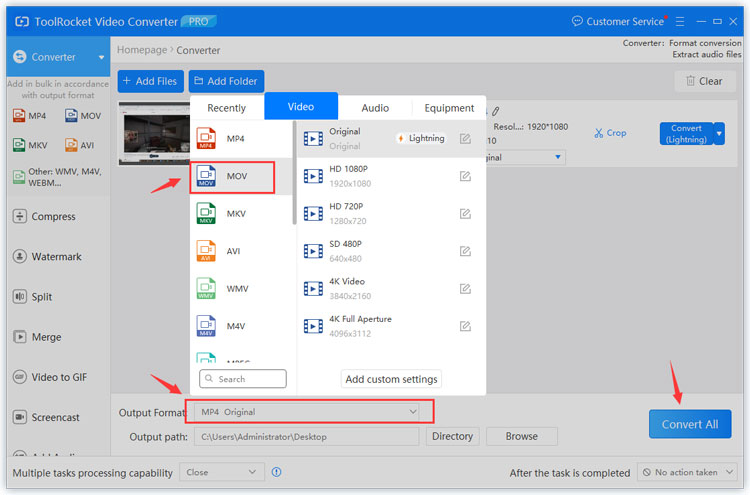Click the pencil rename icon on the file

pos(496,111)
